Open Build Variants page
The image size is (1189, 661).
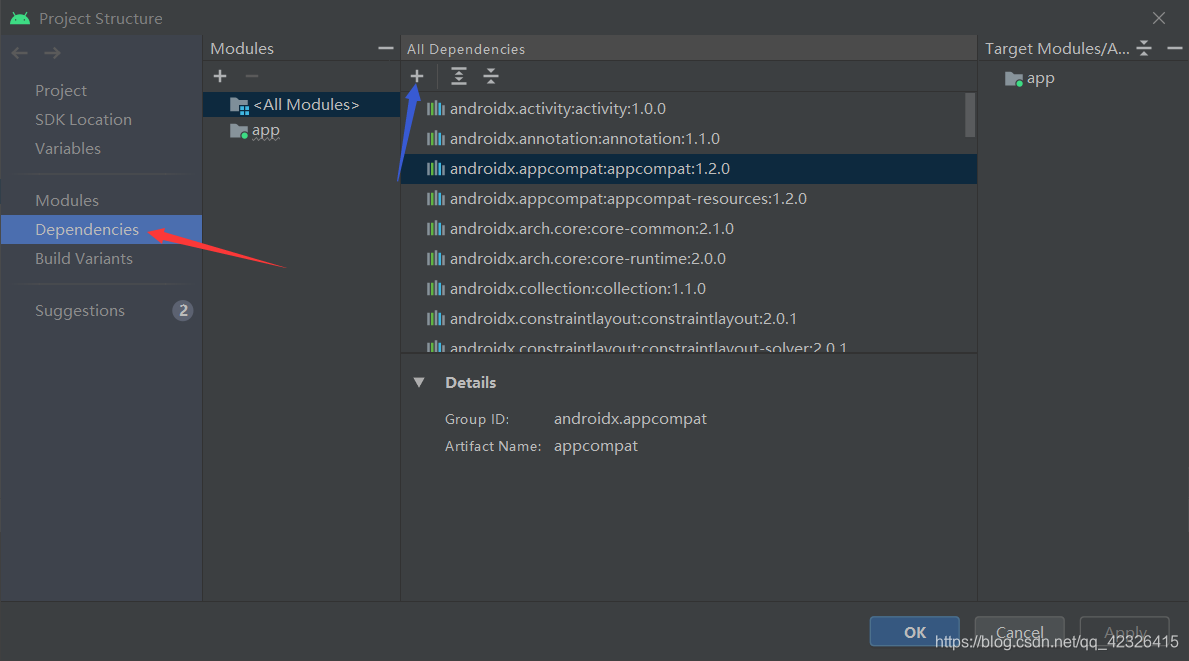pyautogui.click(x=83, y=258)
